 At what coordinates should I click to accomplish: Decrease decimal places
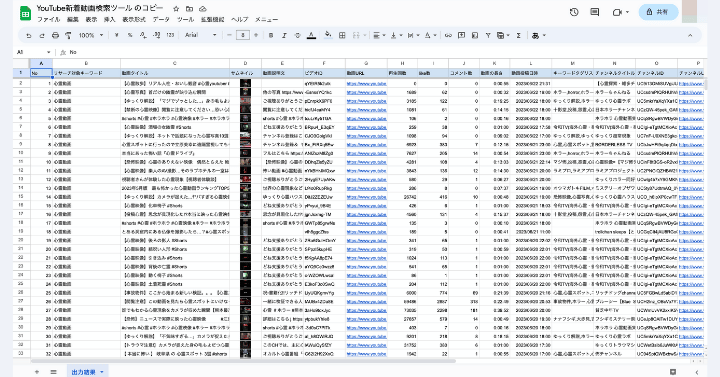tap(143, 35)
